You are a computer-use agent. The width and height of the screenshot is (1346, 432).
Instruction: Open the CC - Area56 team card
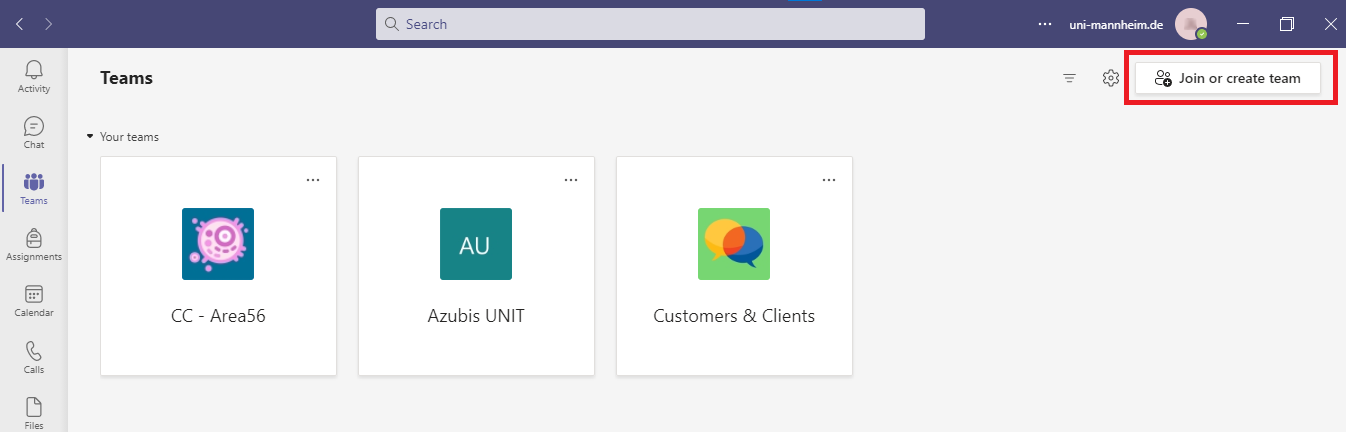coord(218,266)
